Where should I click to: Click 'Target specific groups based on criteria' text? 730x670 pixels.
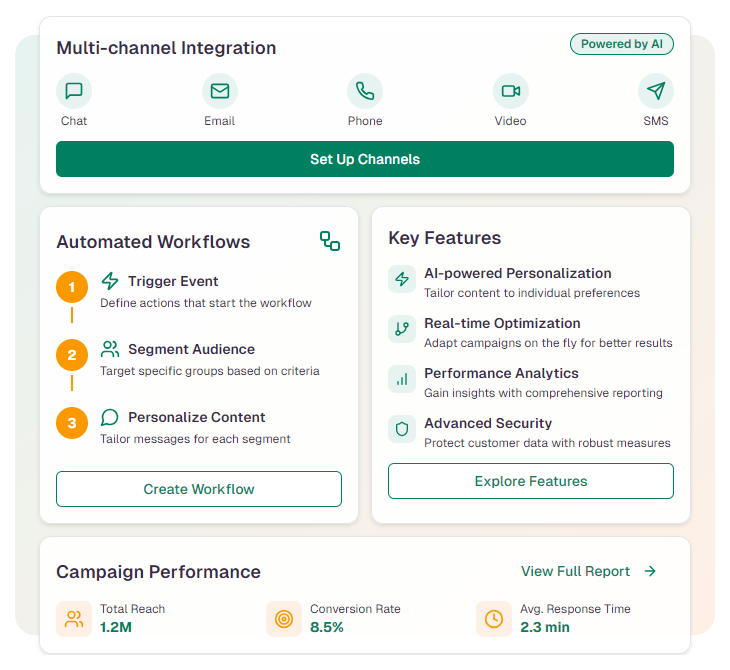210,371
